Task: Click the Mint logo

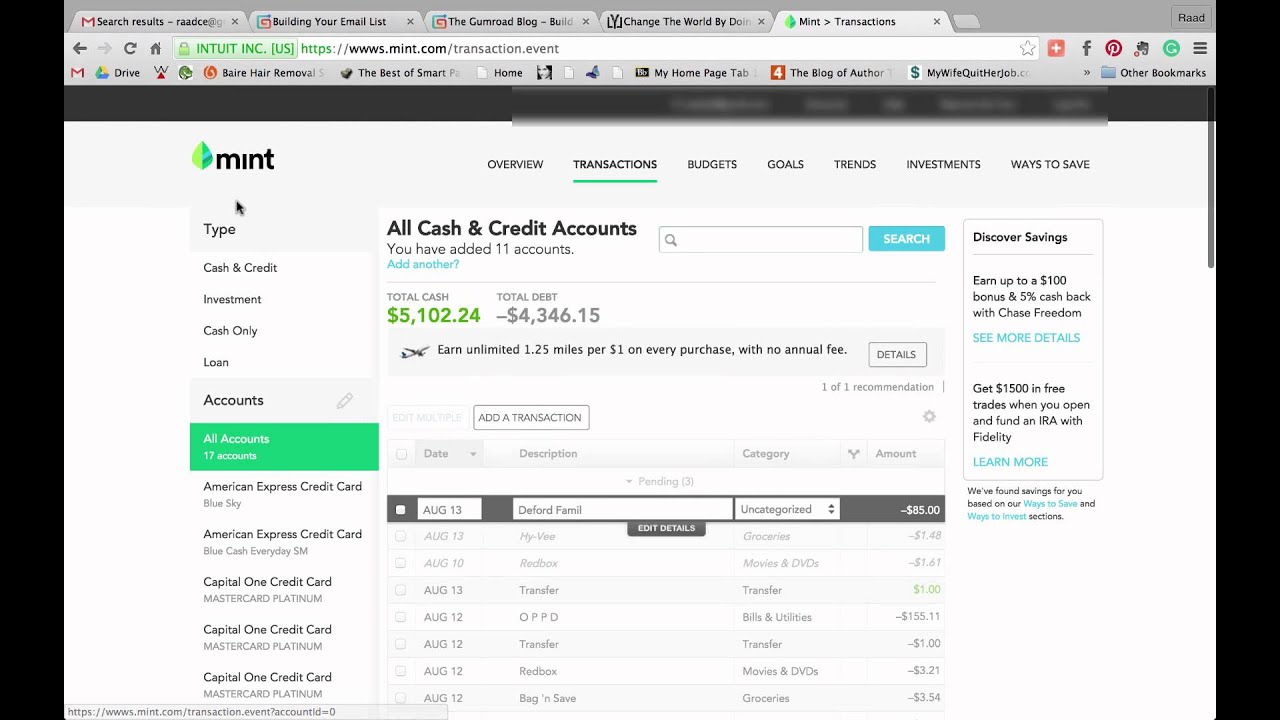Action: click(x=233, y=157)
